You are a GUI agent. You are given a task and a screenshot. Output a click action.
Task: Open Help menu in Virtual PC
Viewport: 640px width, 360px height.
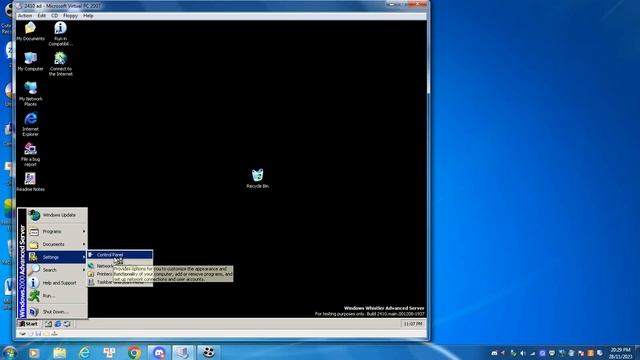coord(88,16)
